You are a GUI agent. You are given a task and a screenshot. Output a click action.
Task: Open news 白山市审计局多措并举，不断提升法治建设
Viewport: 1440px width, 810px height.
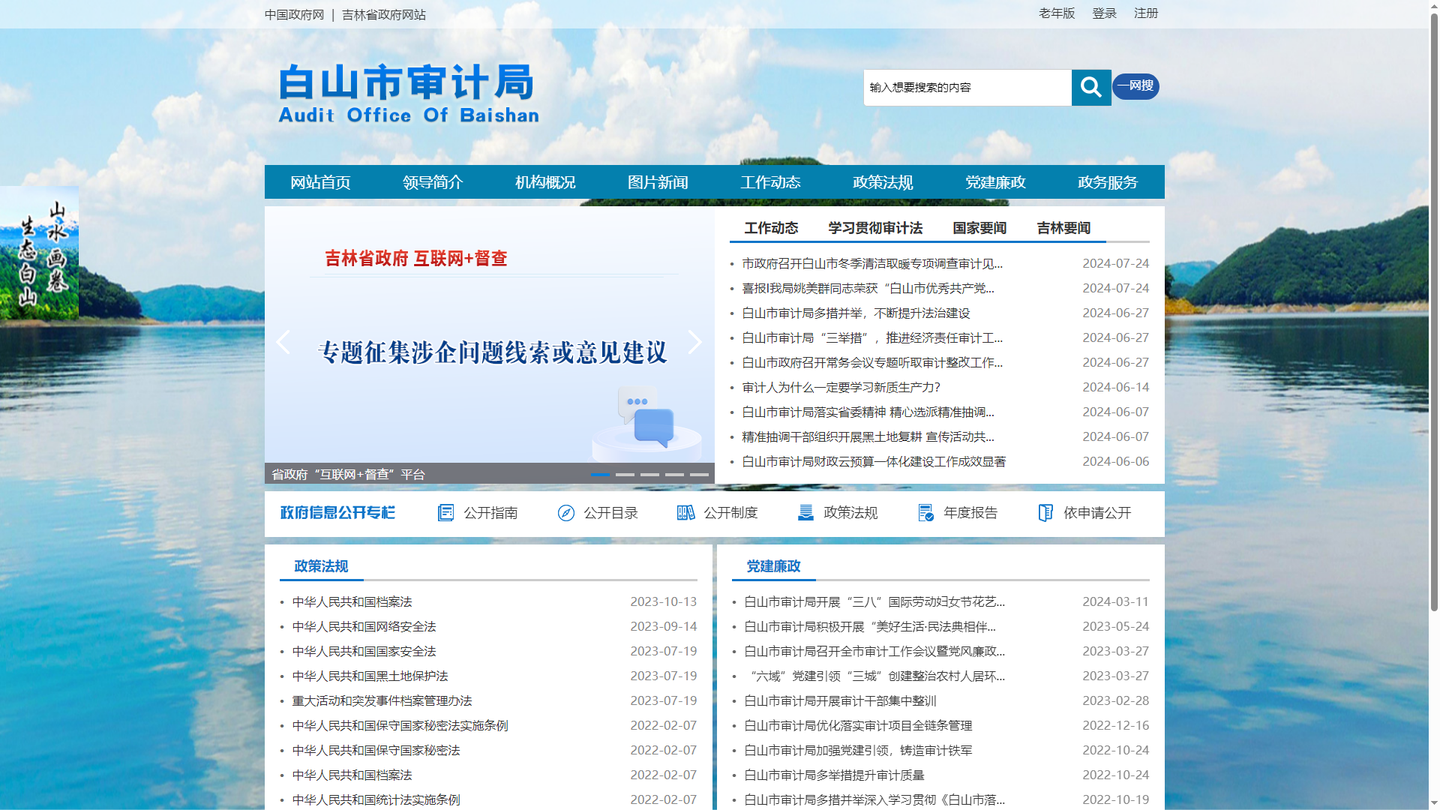point(856,313)
